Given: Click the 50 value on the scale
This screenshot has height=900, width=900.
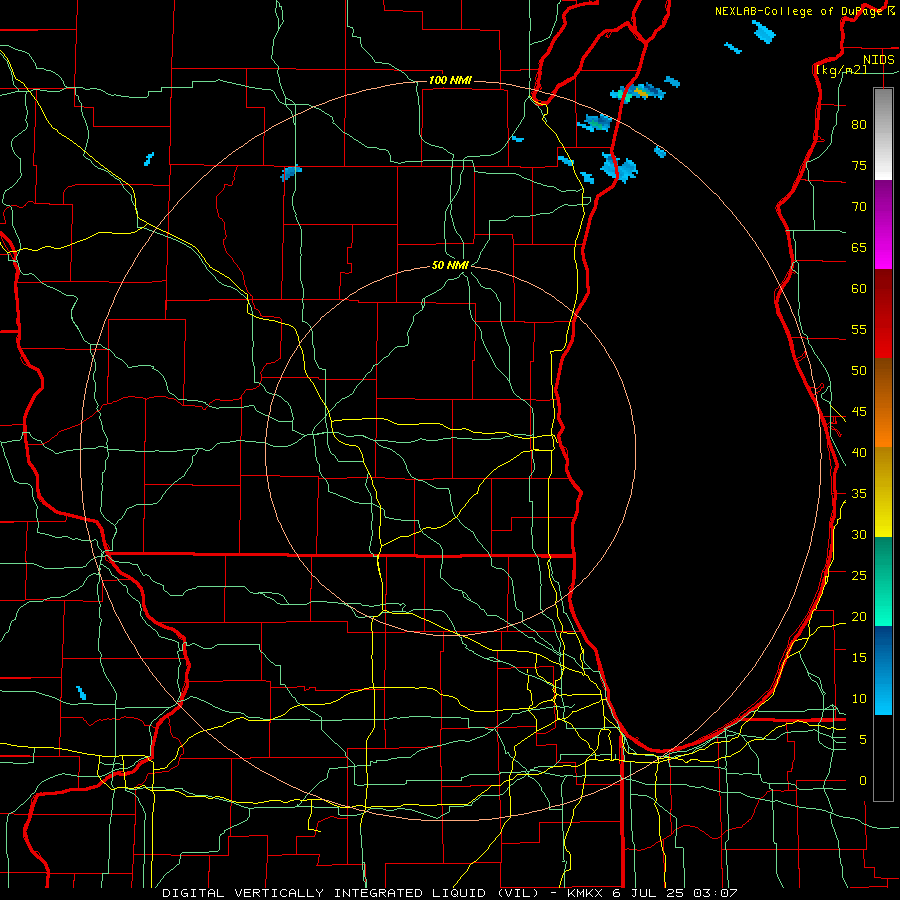Looking at the screenshot, I should click(x=859, y=370).
